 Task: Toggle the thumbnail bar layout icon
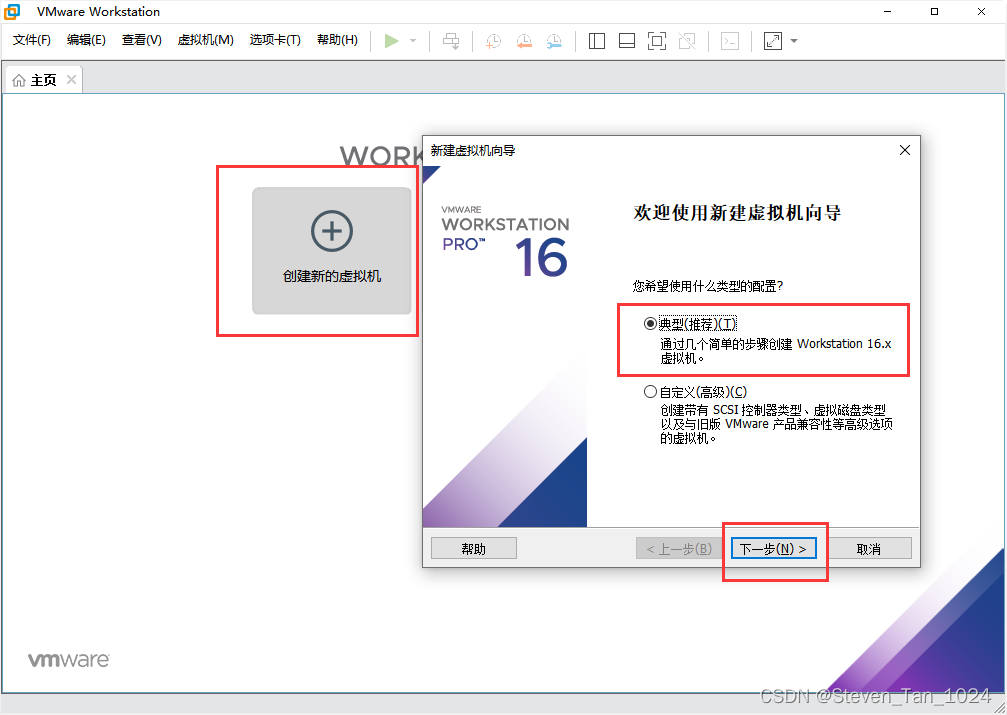tap(627, 41)
